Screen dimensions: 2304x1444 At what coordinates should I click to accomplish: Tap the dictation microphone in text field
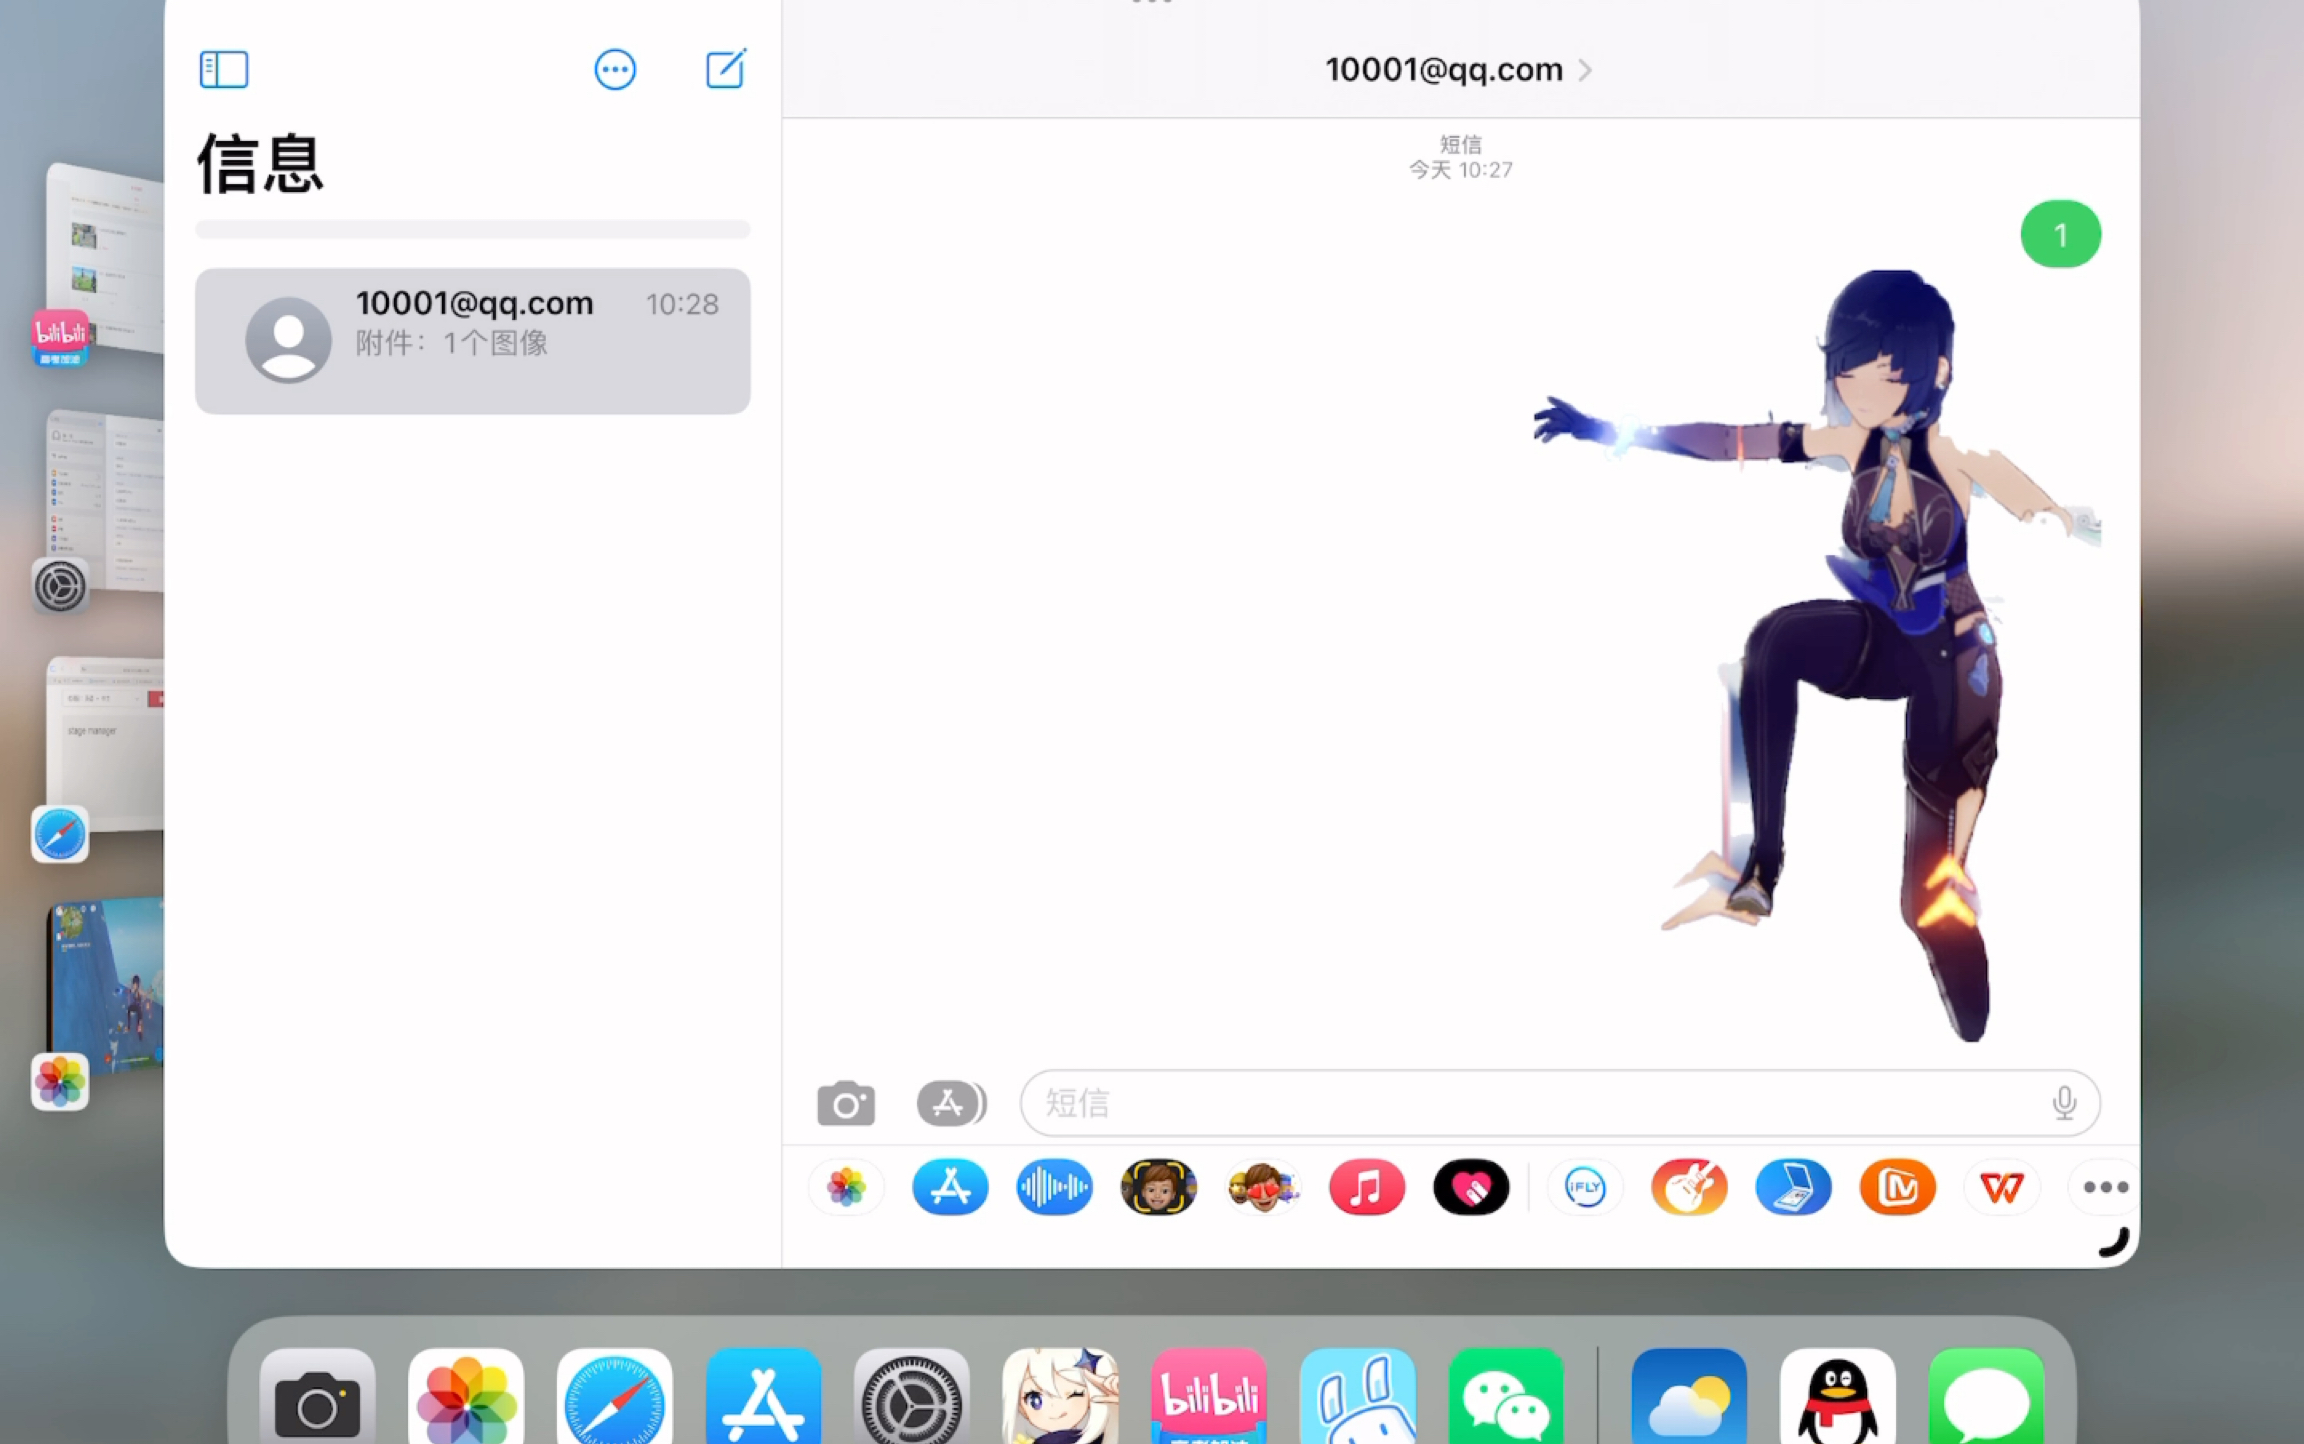[2064, 1103]
